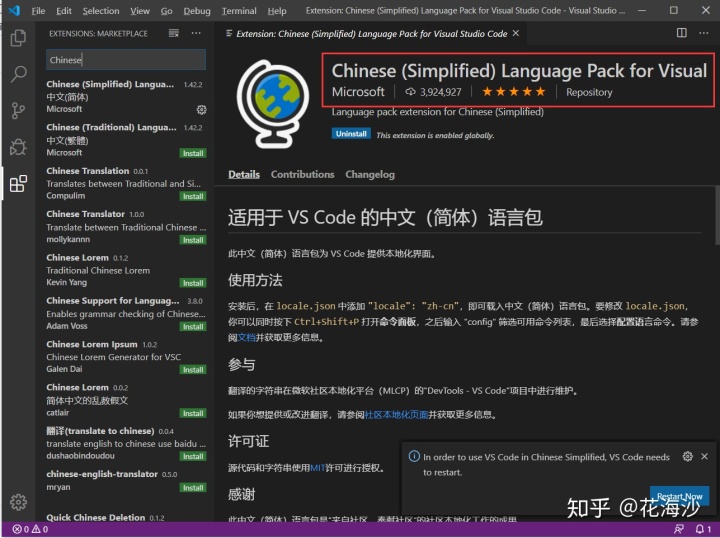Close the extension details tab
The width and height of the screenshot is (720, 538).
point(516,33)
